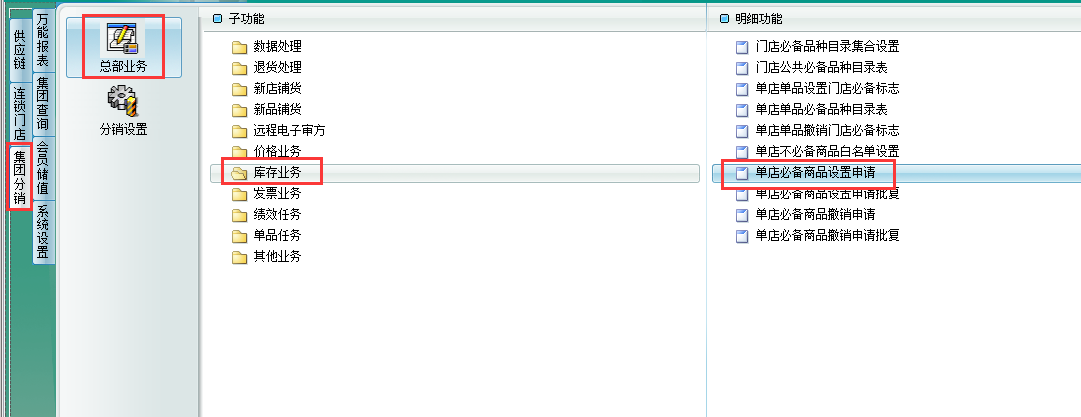Viewport: 1081px width, 417px height.
Task: Click folder icon beside 绩效任务
Action: click(x=239, y=215)
